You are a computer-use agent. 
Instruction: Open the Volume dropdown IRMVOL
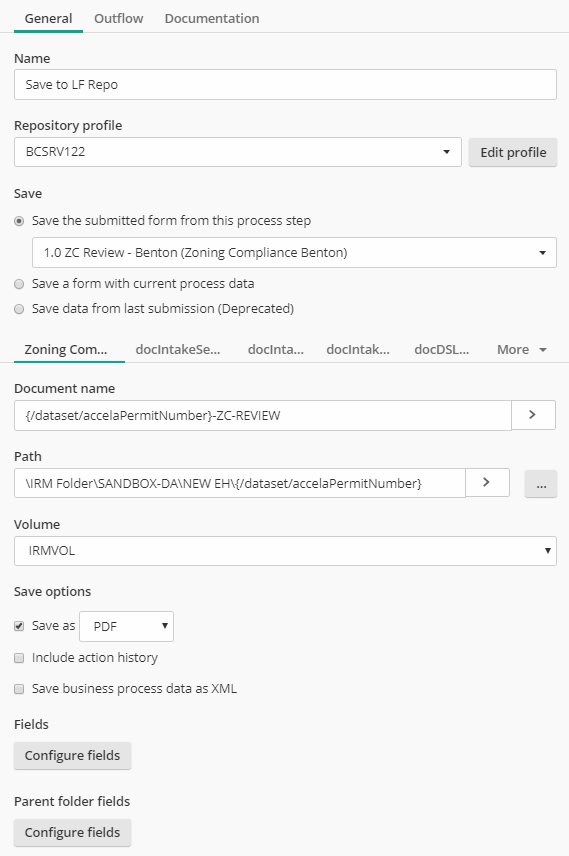[285, 551]
